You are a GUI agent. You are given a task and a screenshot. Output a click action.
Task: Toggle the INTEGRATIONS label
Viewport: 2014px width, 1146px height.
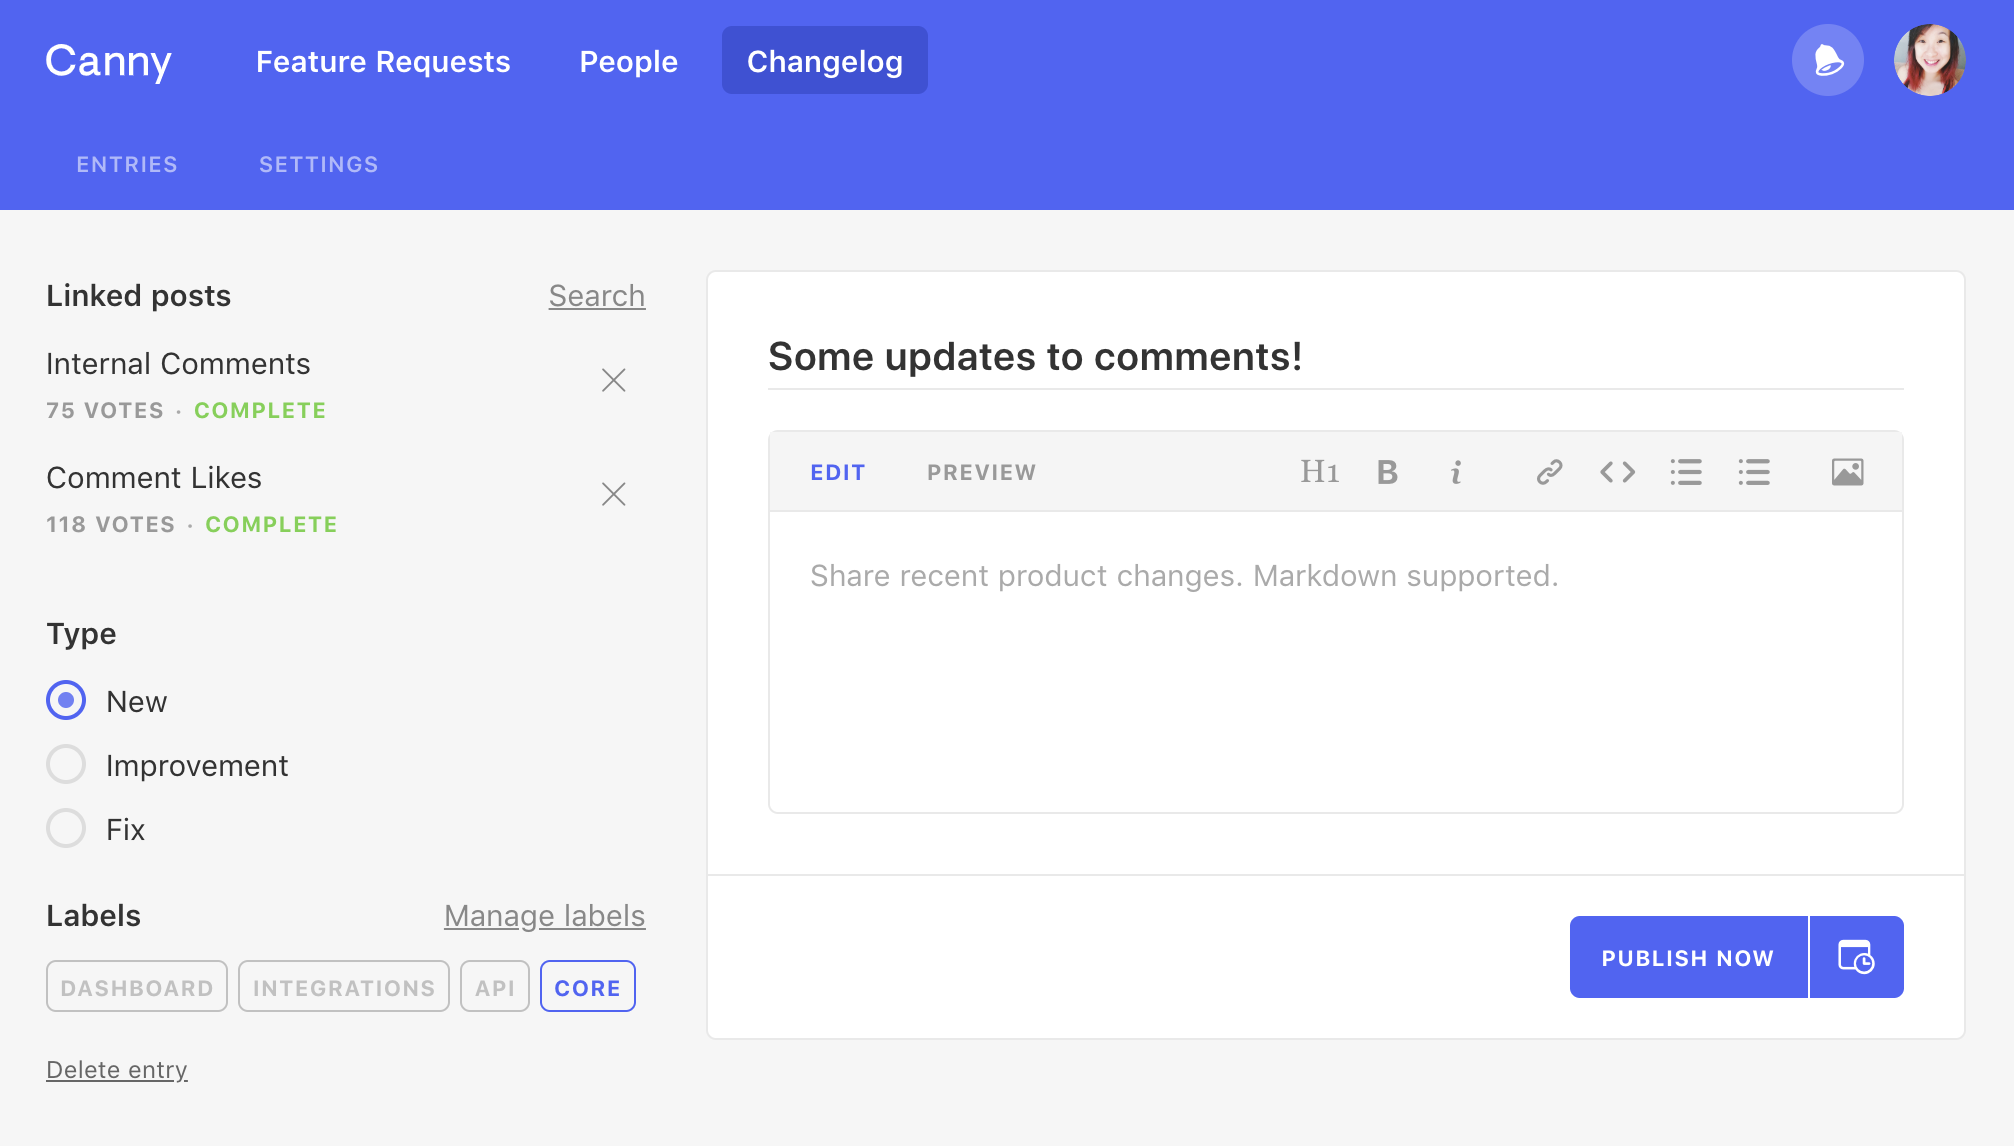[x=344, y=987]
